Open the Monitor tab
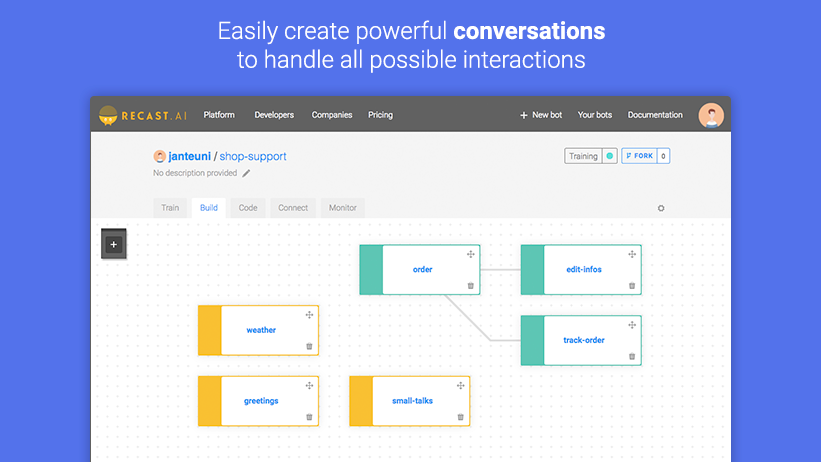The image size is (821, 462). 343,208
